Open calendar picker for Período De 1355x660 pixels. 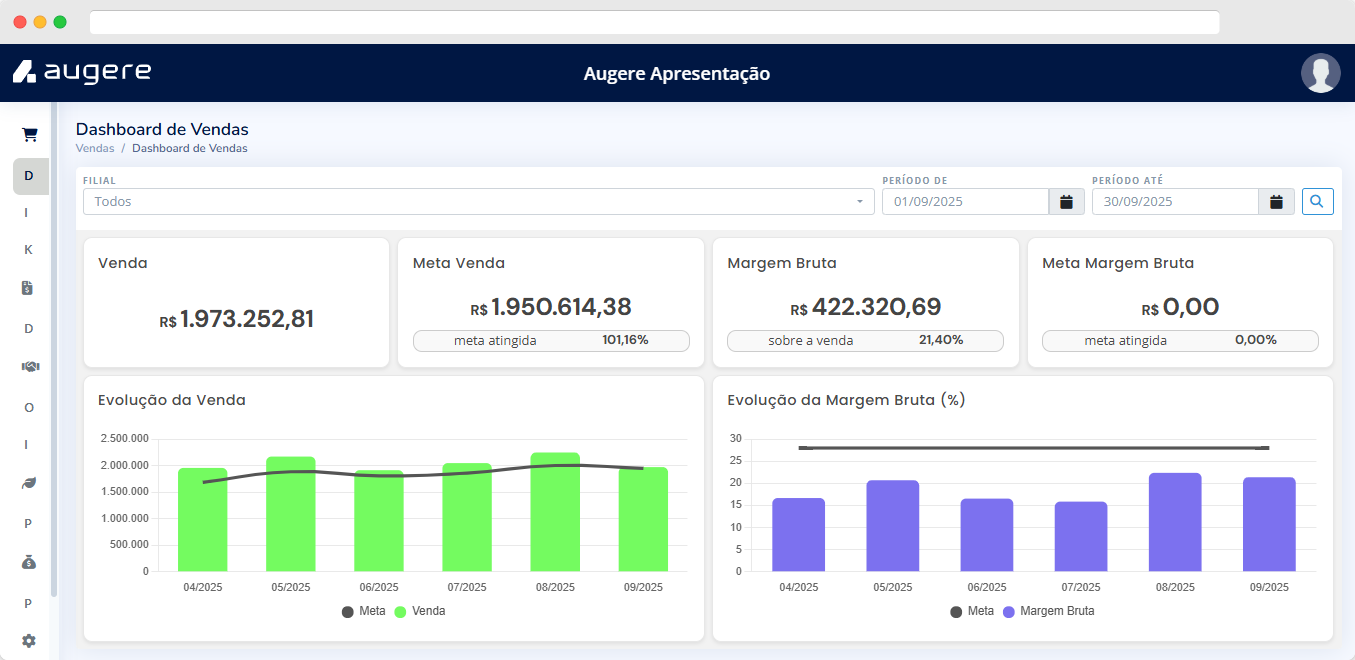click(x=1066, y=202)
